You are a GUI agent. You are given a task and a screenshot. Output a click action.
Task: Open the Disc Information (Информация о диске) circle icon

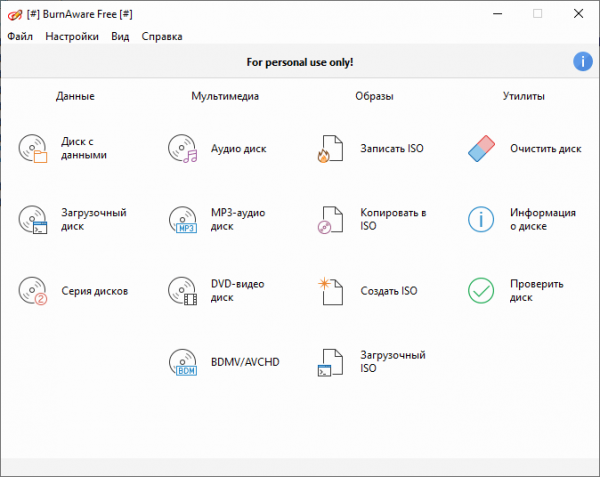pyautogui.click(x=481, y=220)
